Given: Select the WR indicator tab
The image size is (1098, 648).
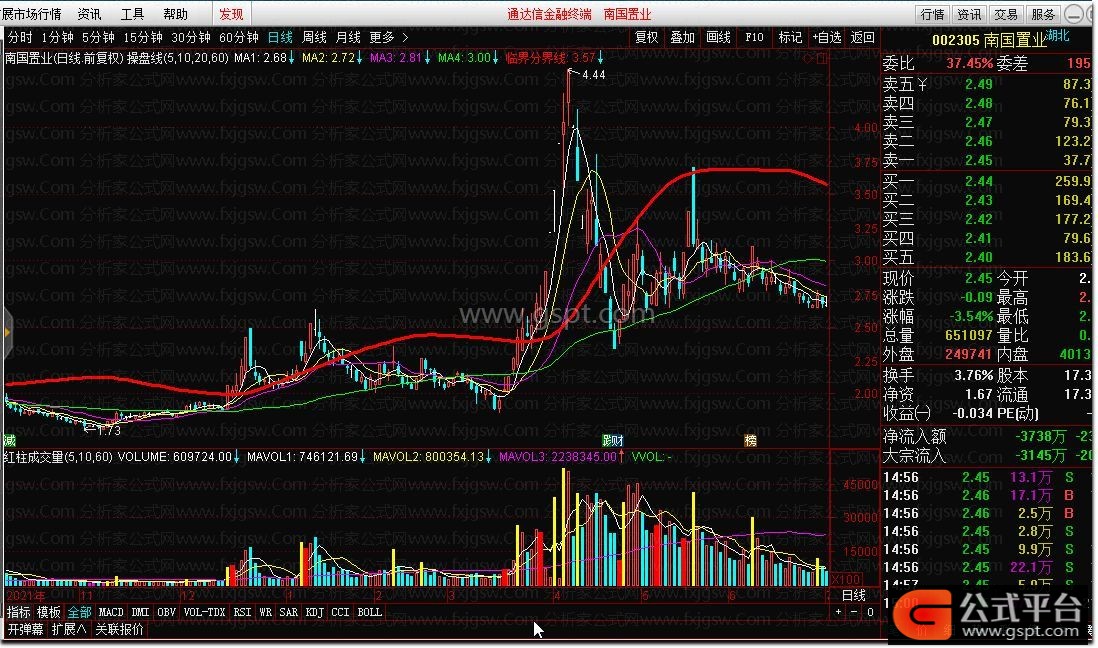Looking at the screenshot, I should pos(265,612).
